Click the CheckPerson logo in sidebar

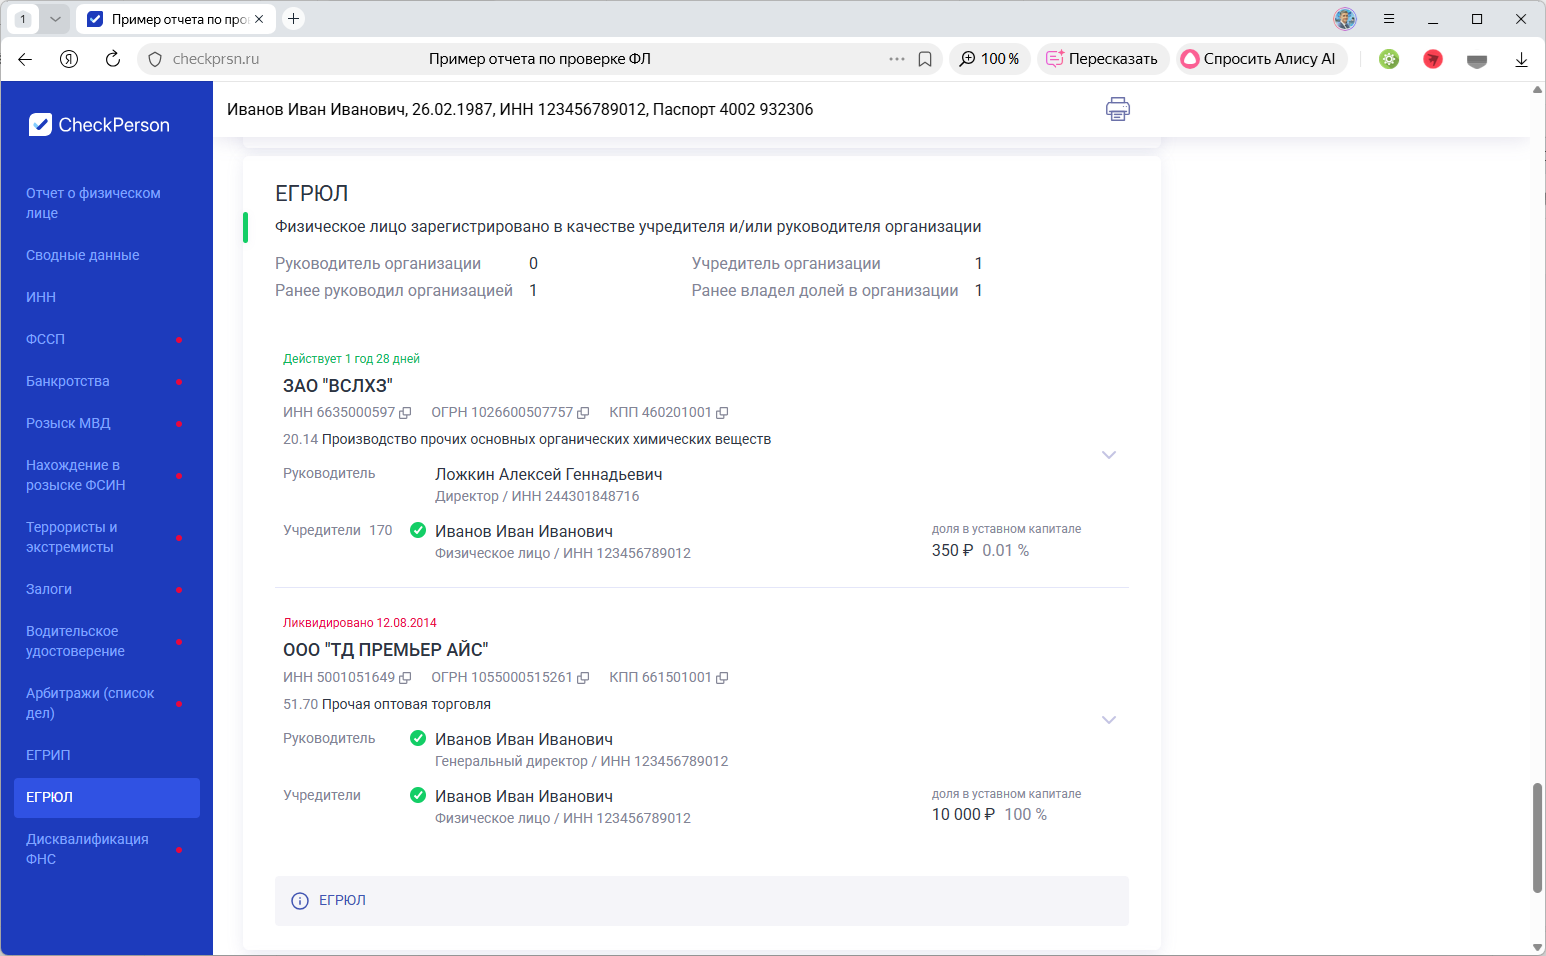pos(100,125)
